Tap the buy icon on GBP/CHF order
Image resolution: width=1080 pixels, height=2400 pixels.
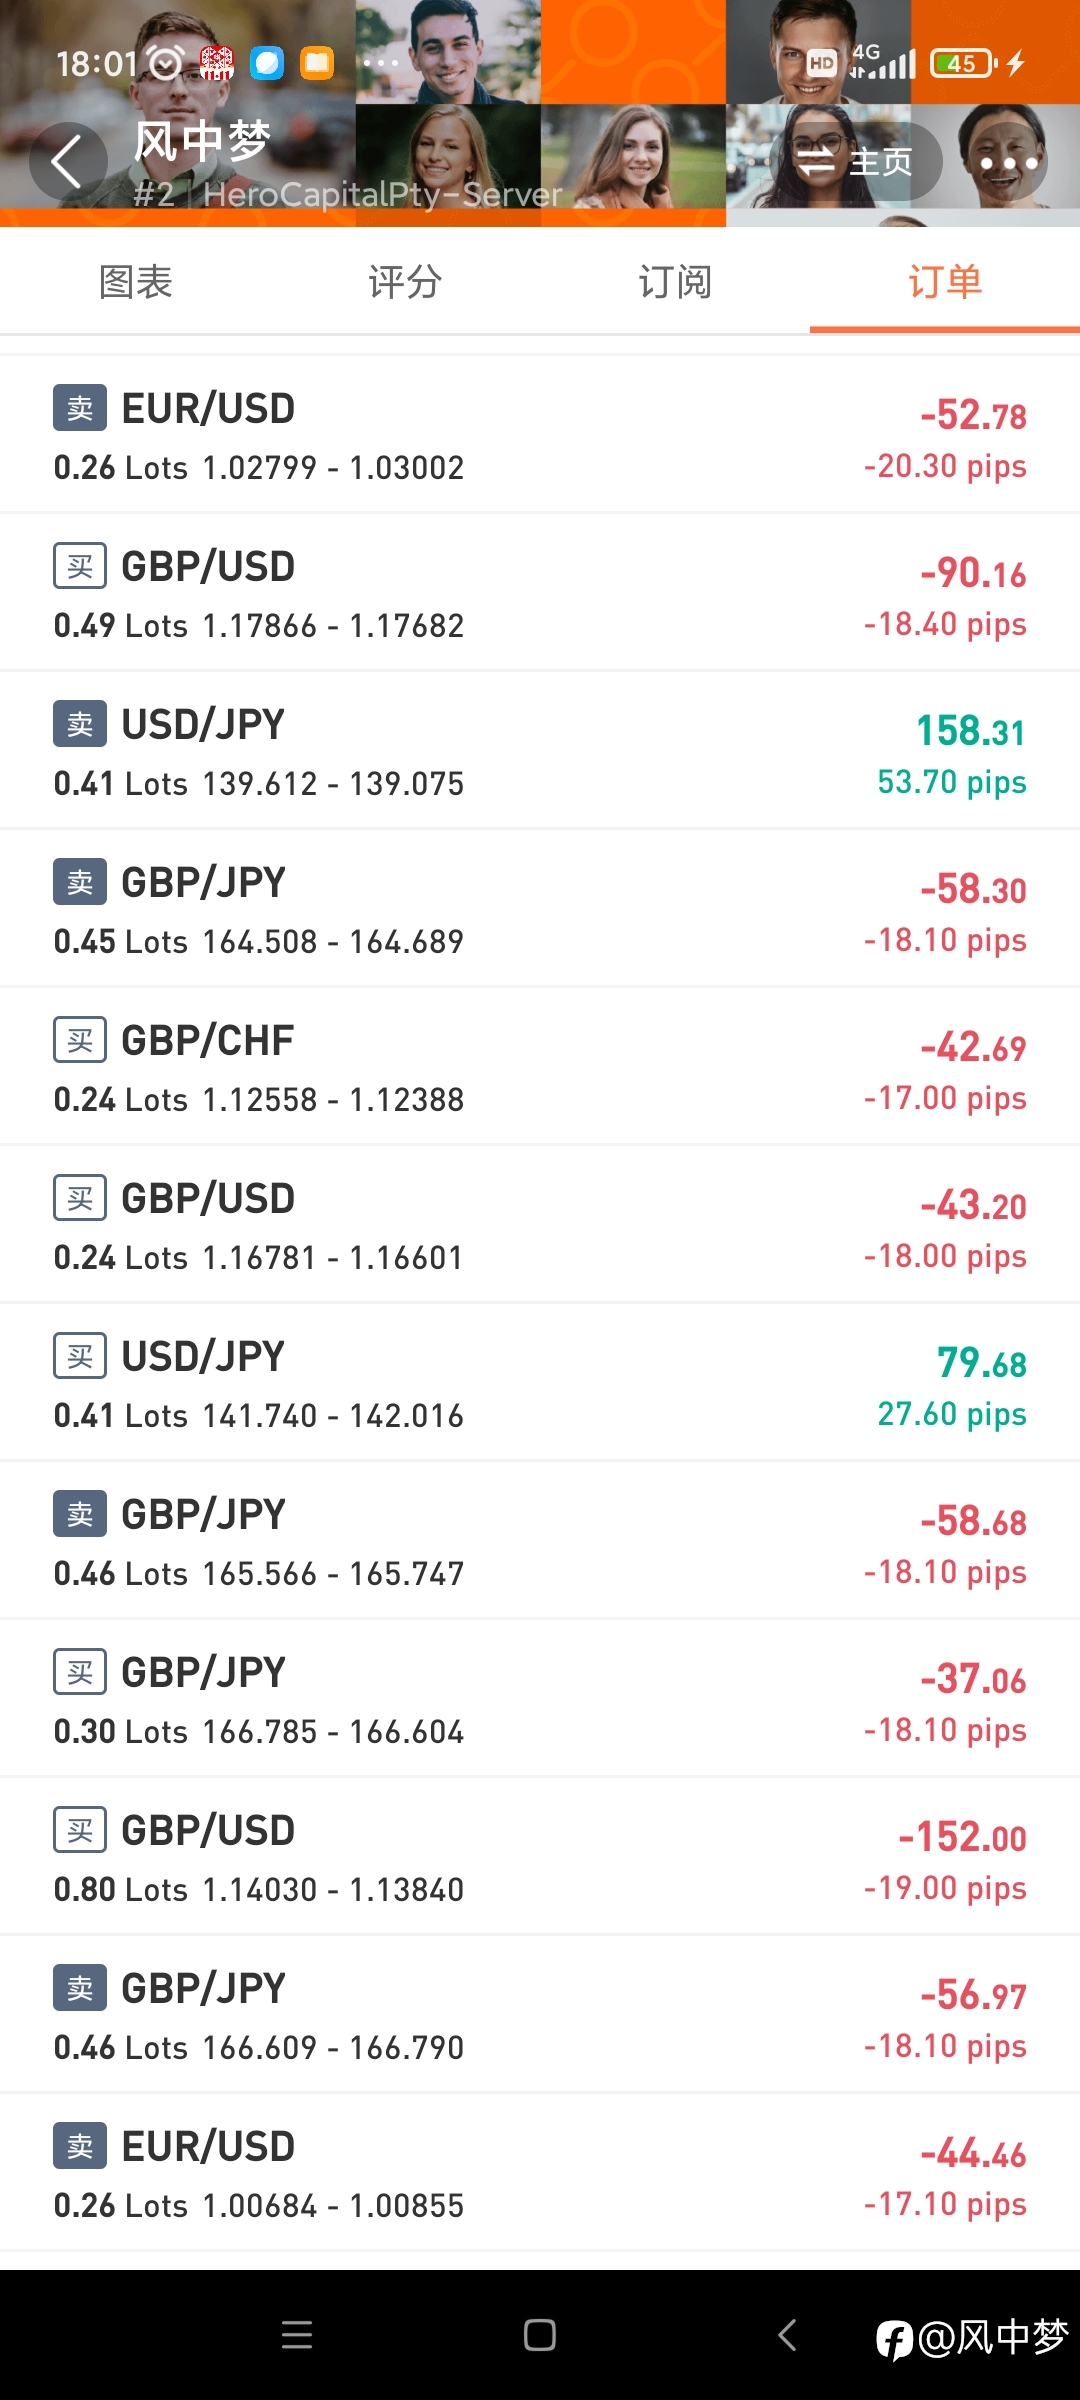(x=80, y=1040)
